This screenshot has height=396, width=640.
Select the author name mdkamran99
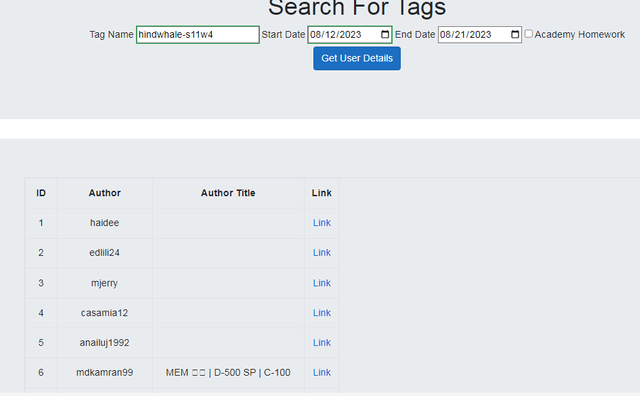pyautogui.click(x=104, y=372)
